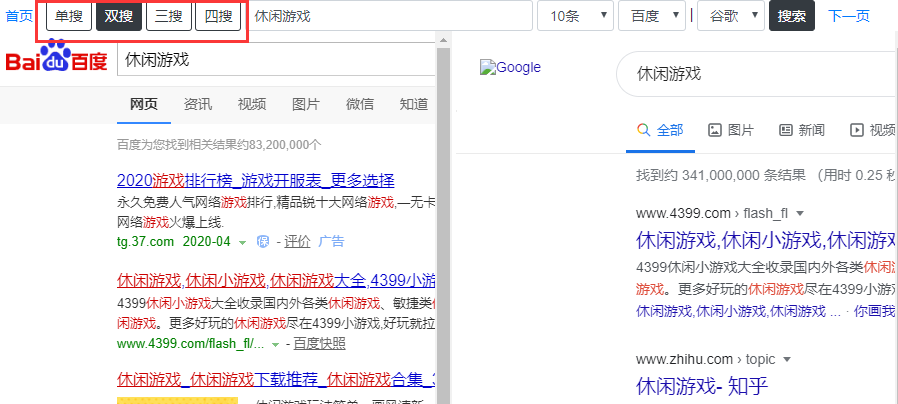Open Baidu 休闲游戏,休闲小游戏 4399 result
898x404 pixels.
(276, 281)
